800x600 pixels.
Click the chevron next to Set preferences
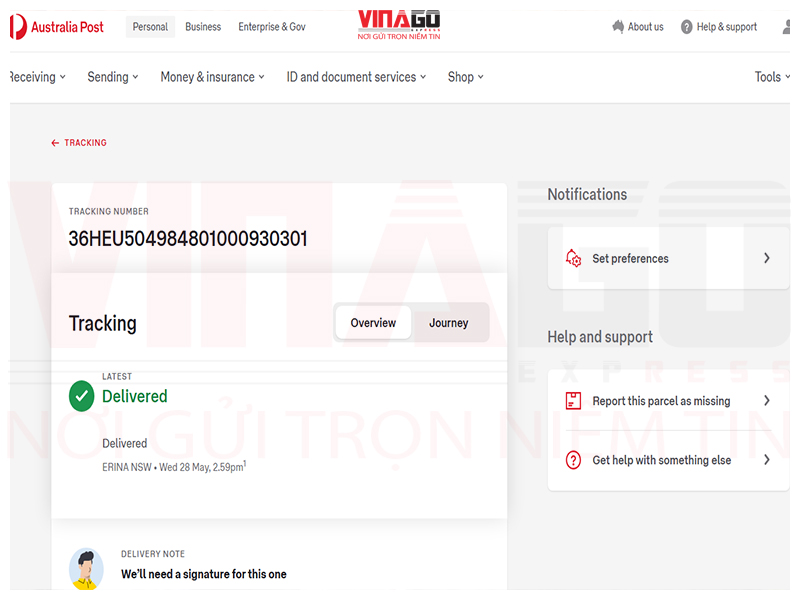(766, 258)
